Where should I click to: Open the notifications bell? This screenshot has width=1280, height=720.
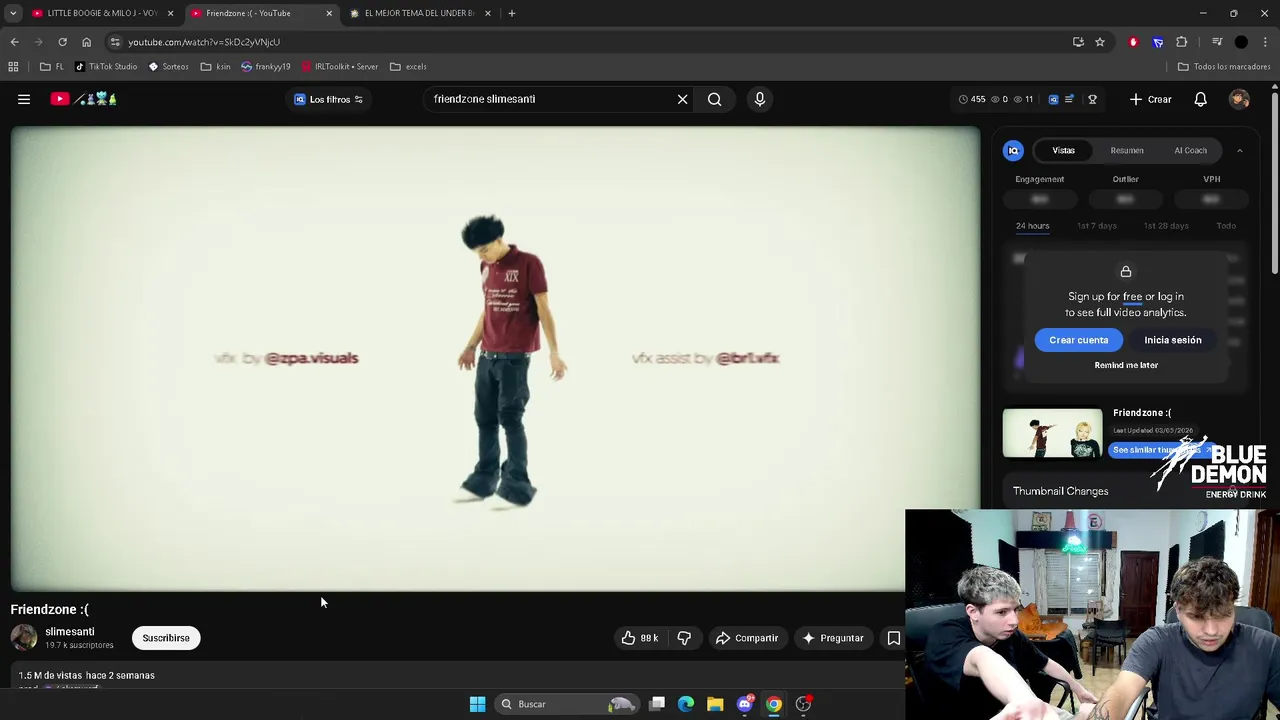[1200, 99]
